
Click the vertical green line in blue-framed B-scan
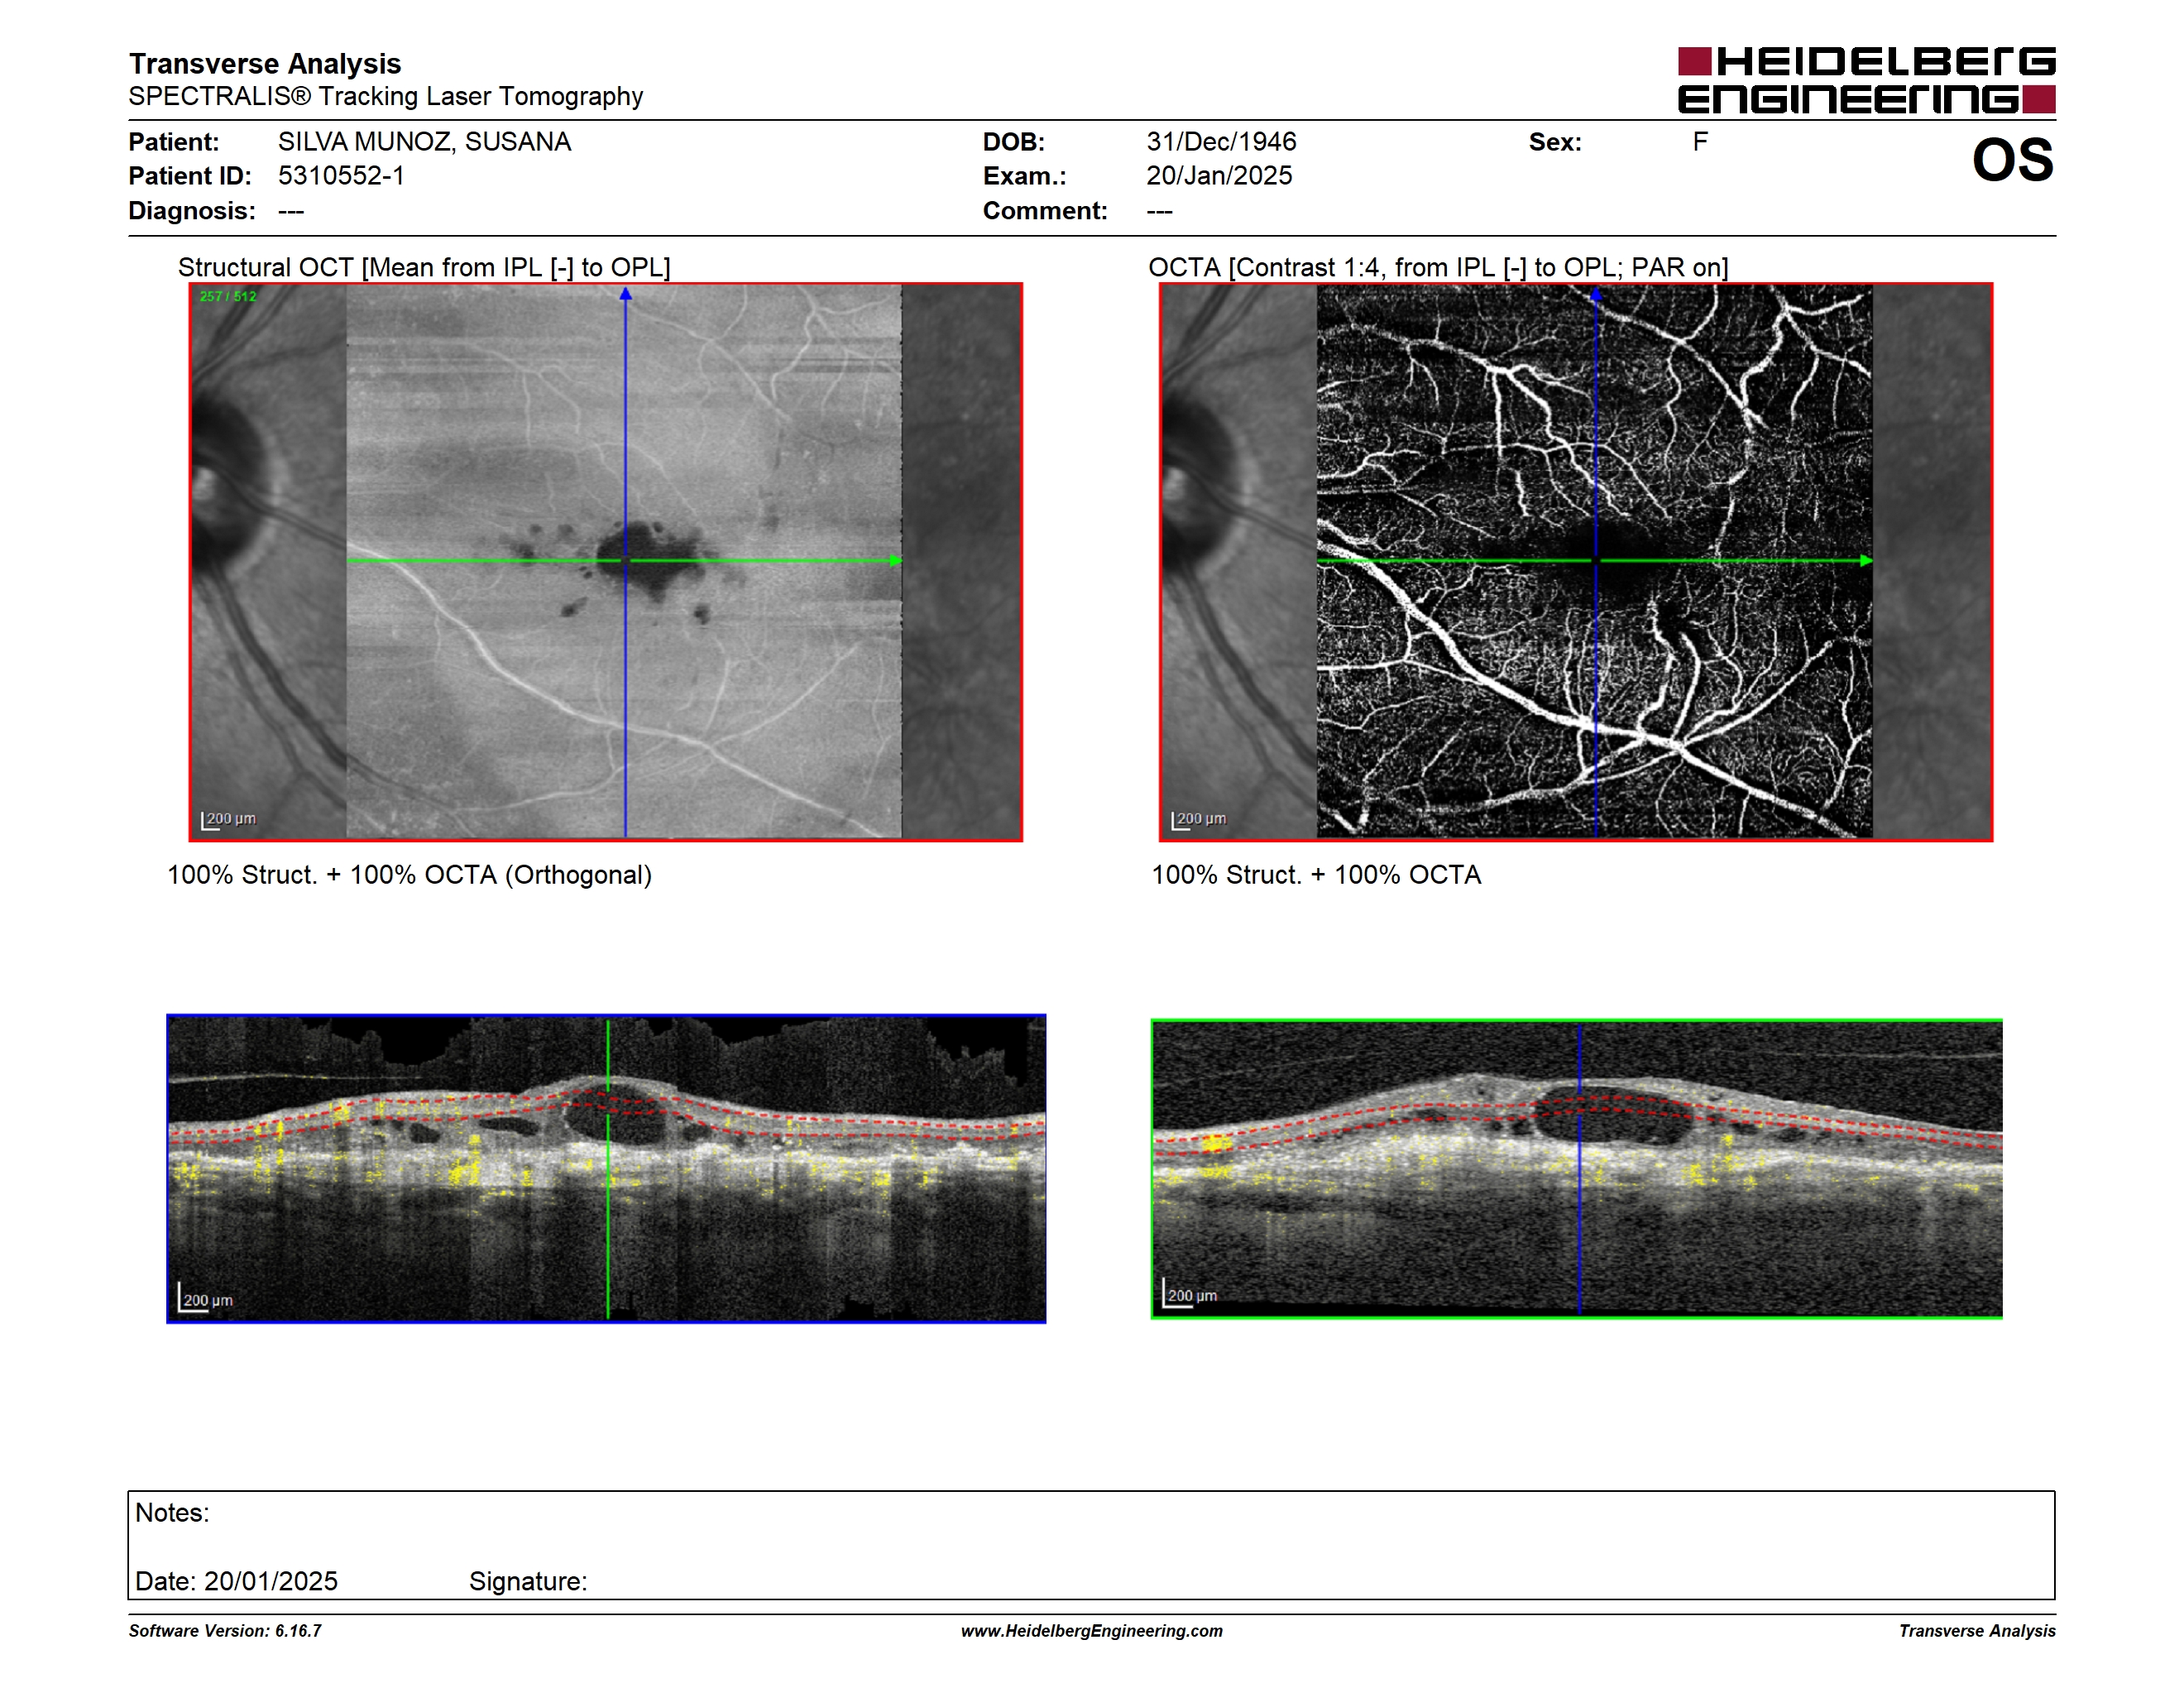click(608, 1168)
